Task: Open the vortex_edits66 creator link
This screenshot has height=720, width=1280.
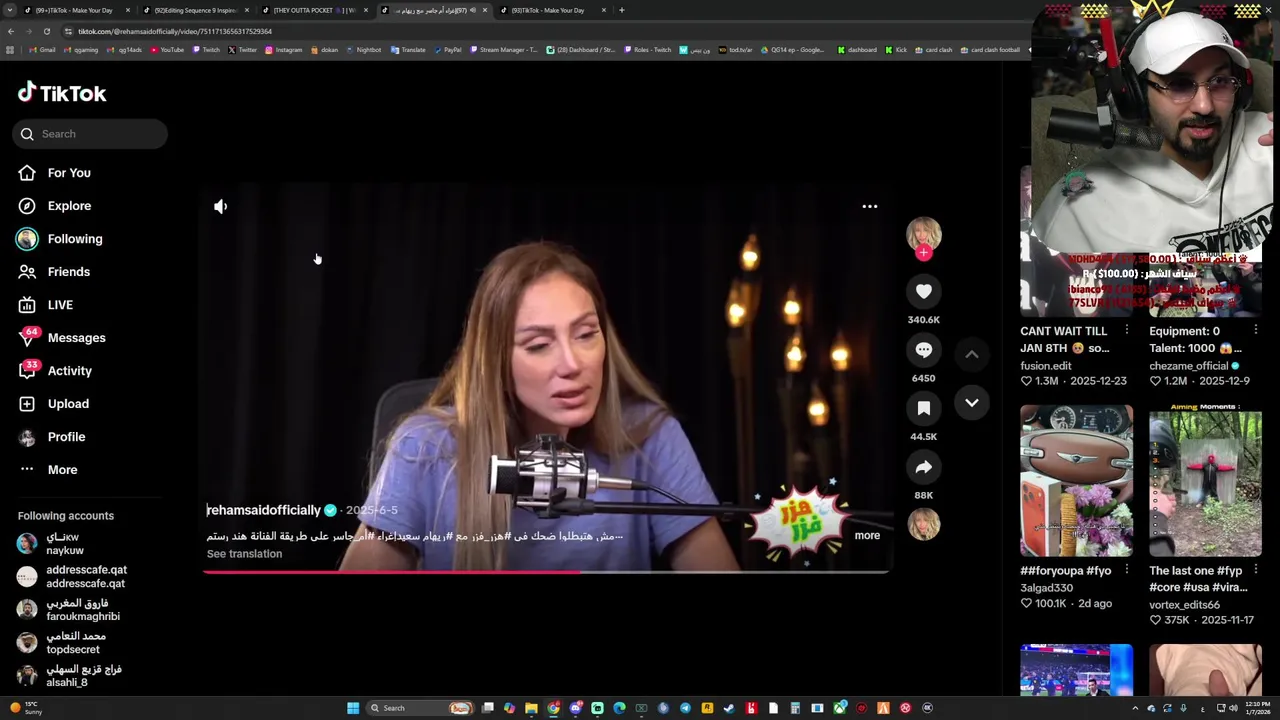Action: [x=1184, y=605]
